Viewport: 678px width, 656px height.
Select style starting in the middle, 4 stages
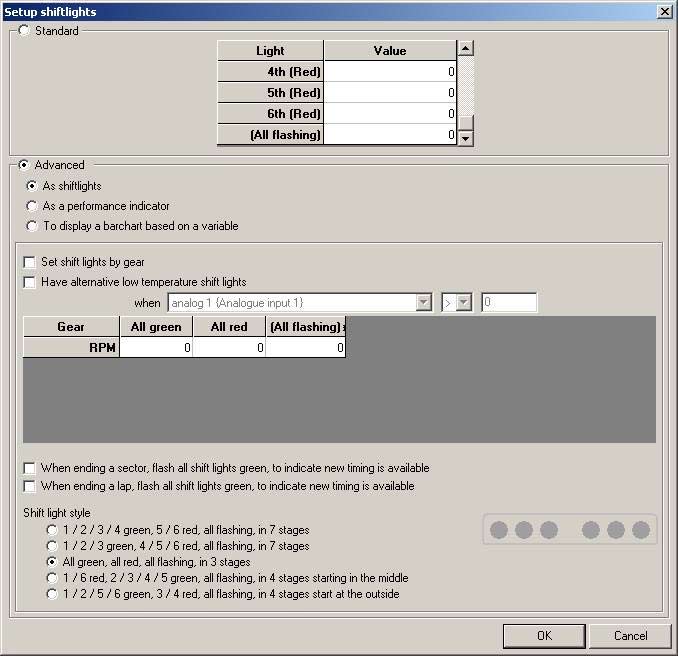[x=52, y=578]
